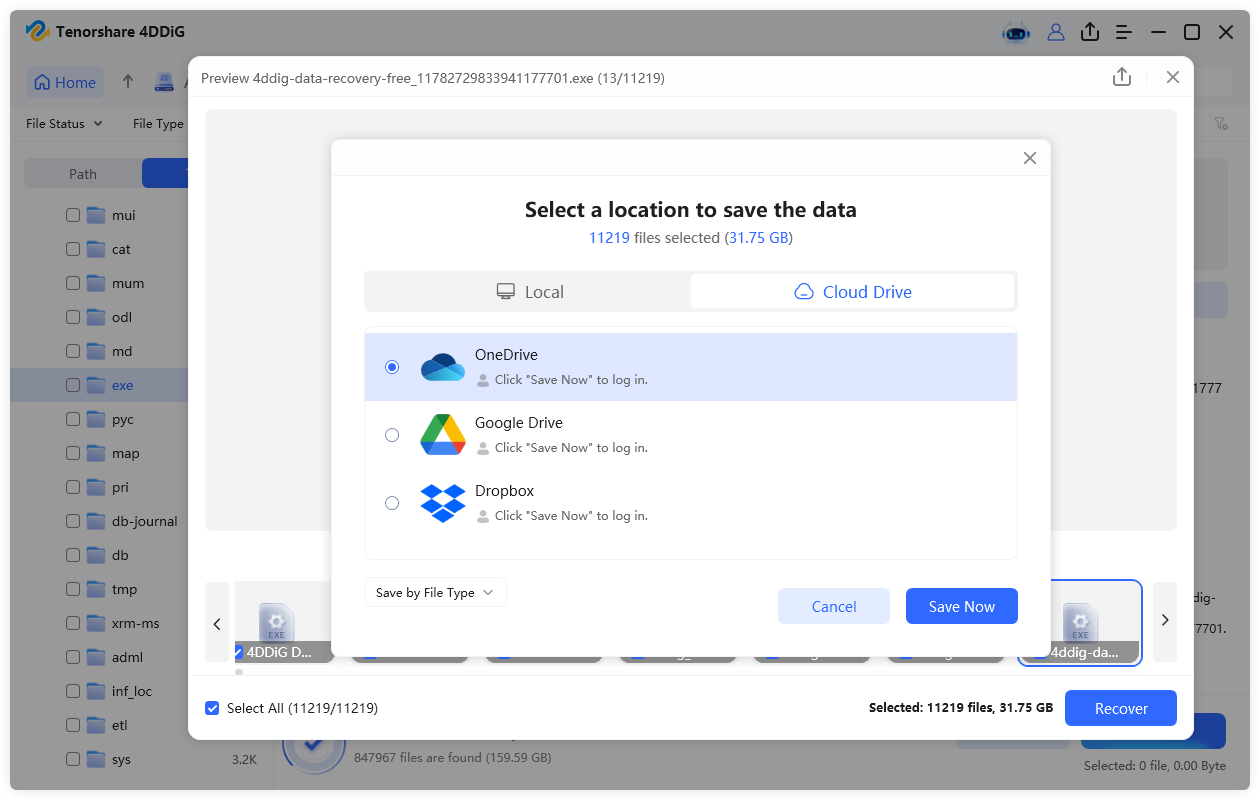Click the Tenorshare 4DDiG logo
The height and width of the screenshot is (800, 1260).
(x=38, y=32)
